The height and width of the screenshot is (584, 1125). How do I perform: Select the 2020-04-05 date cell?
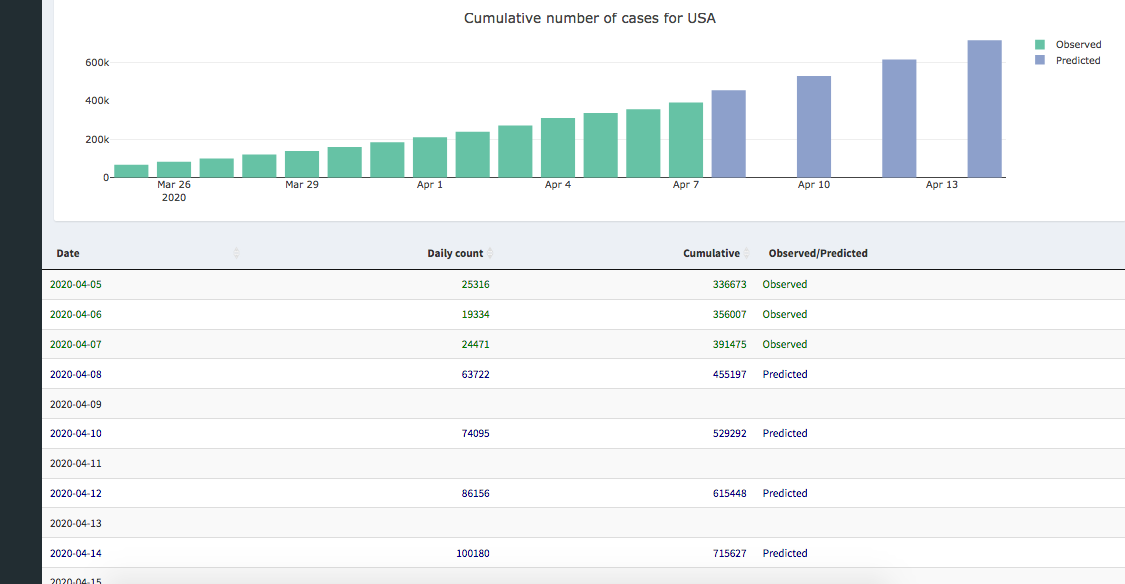click(x=76, y=284)
